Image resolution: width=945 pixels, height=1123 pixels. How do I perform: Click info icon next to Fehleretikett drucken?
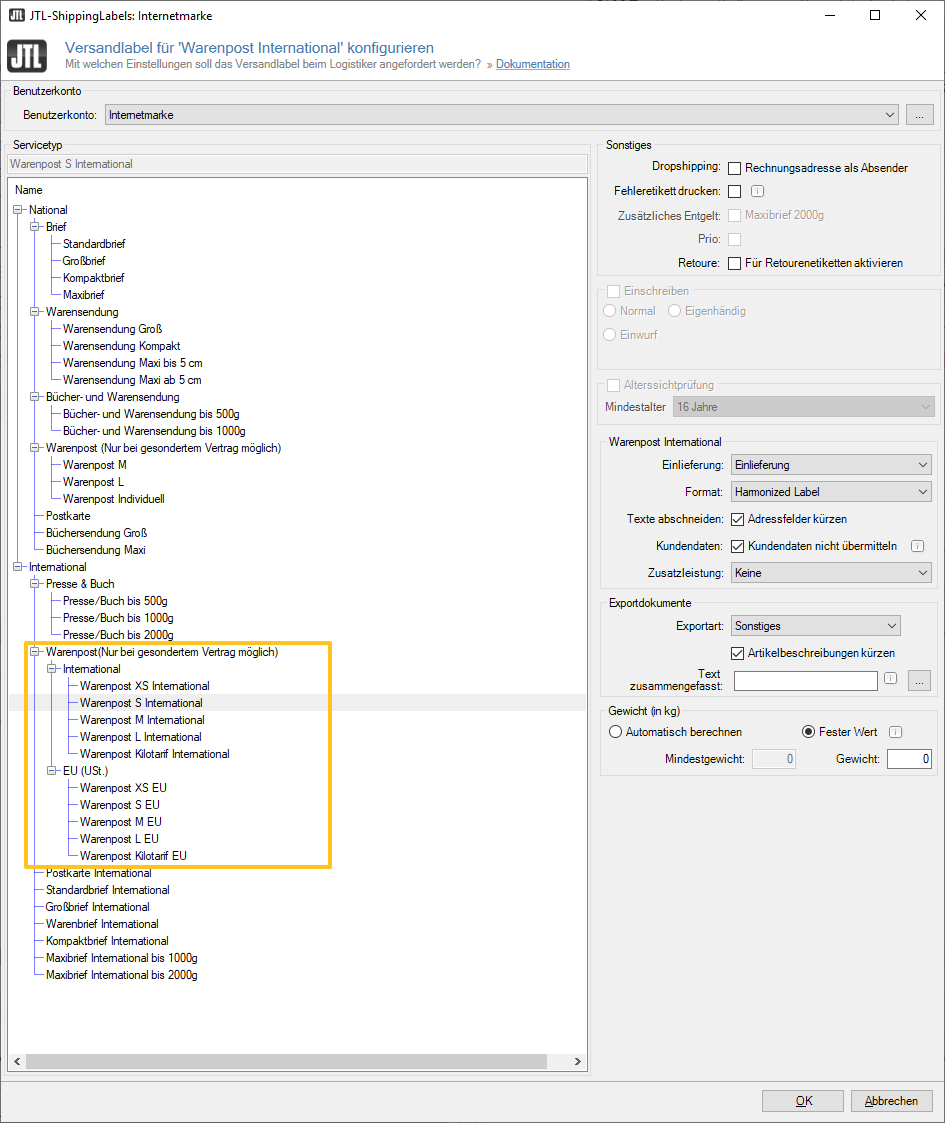click(757, 191)
